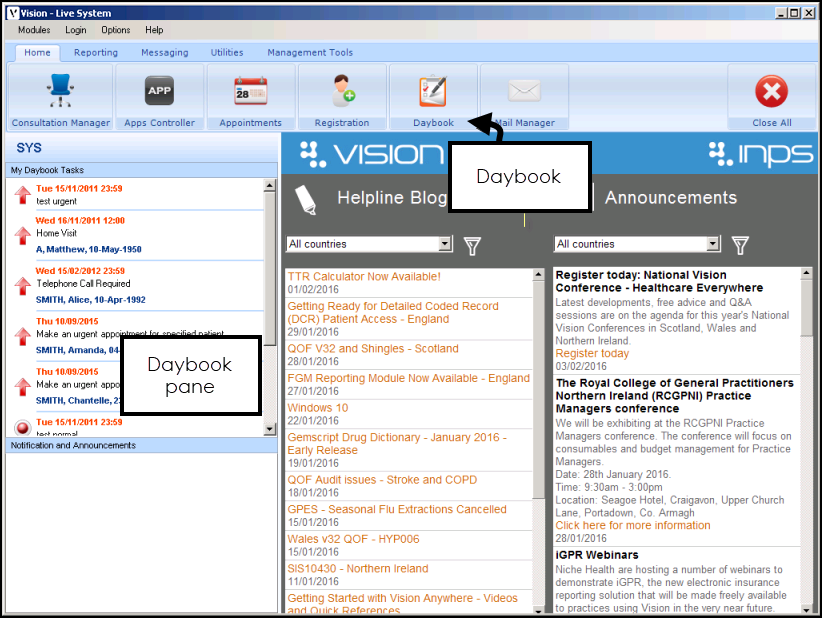The width and height of the screenshot is (822, 618).
Task: Switch to the Reporting tab
Action: tap(96, 52)
